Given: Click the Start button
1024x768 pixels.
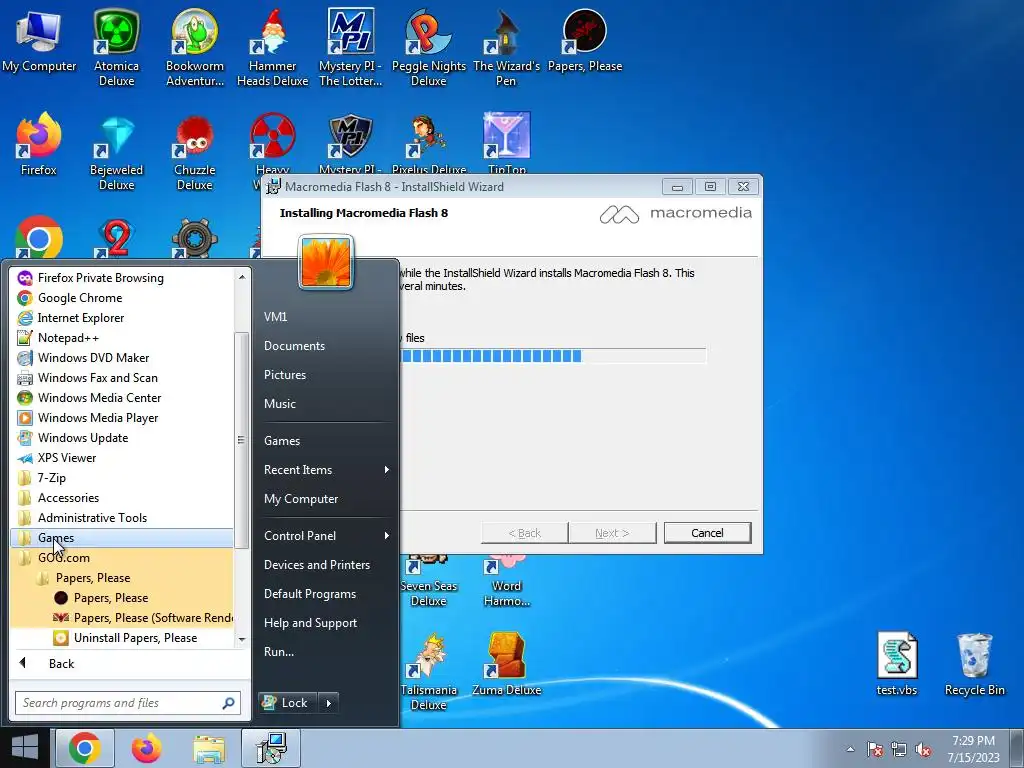Looking at the screenshot, I should click(x=25, y=748).
